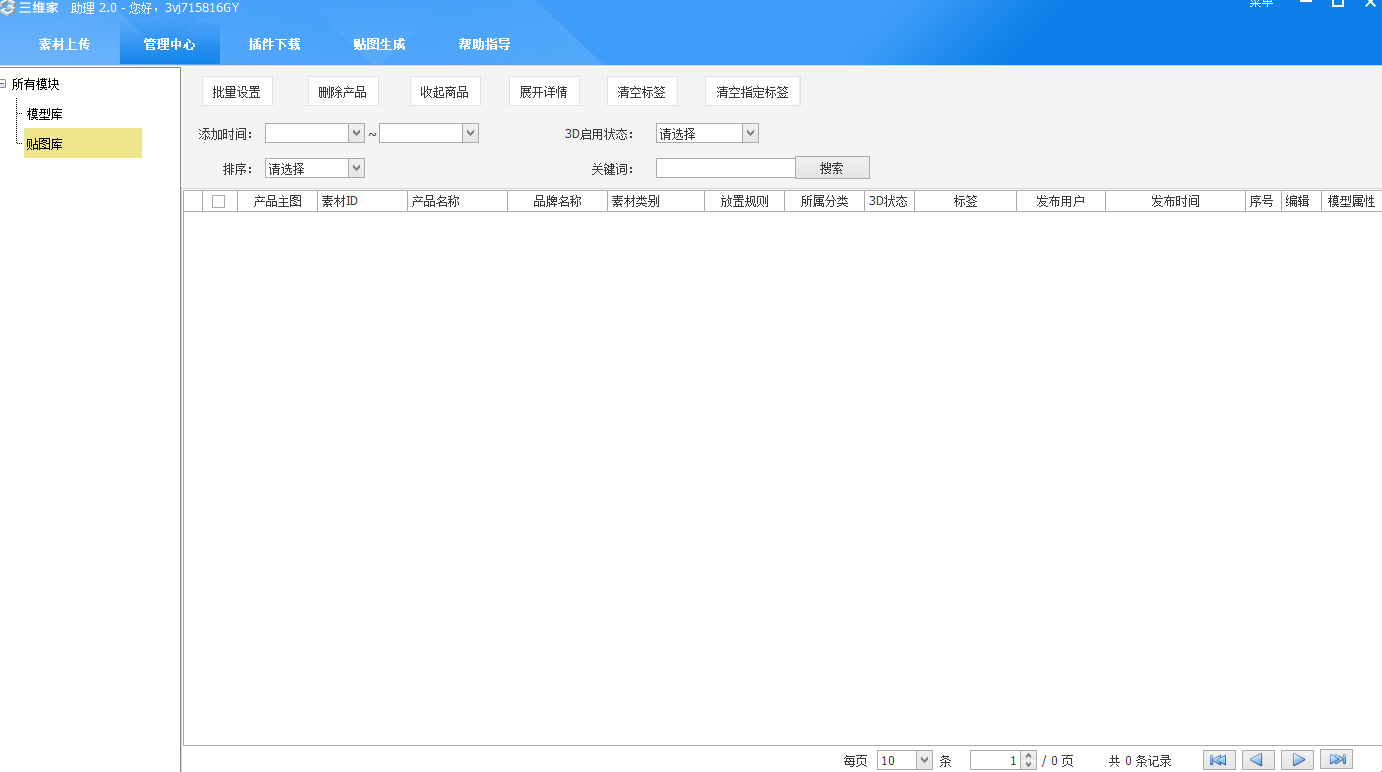Collapse the 所有模块 tree node
1382x772 pixels.
[x=4, y=84]
